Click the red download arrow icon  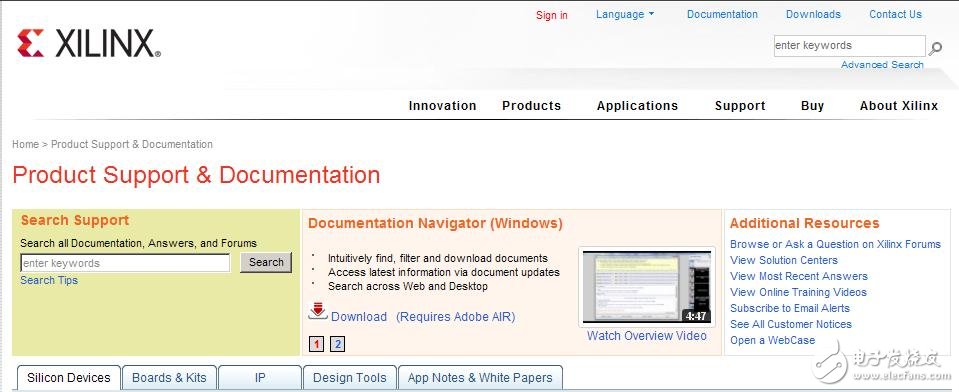pyautogui.click(x=317, y=311)
